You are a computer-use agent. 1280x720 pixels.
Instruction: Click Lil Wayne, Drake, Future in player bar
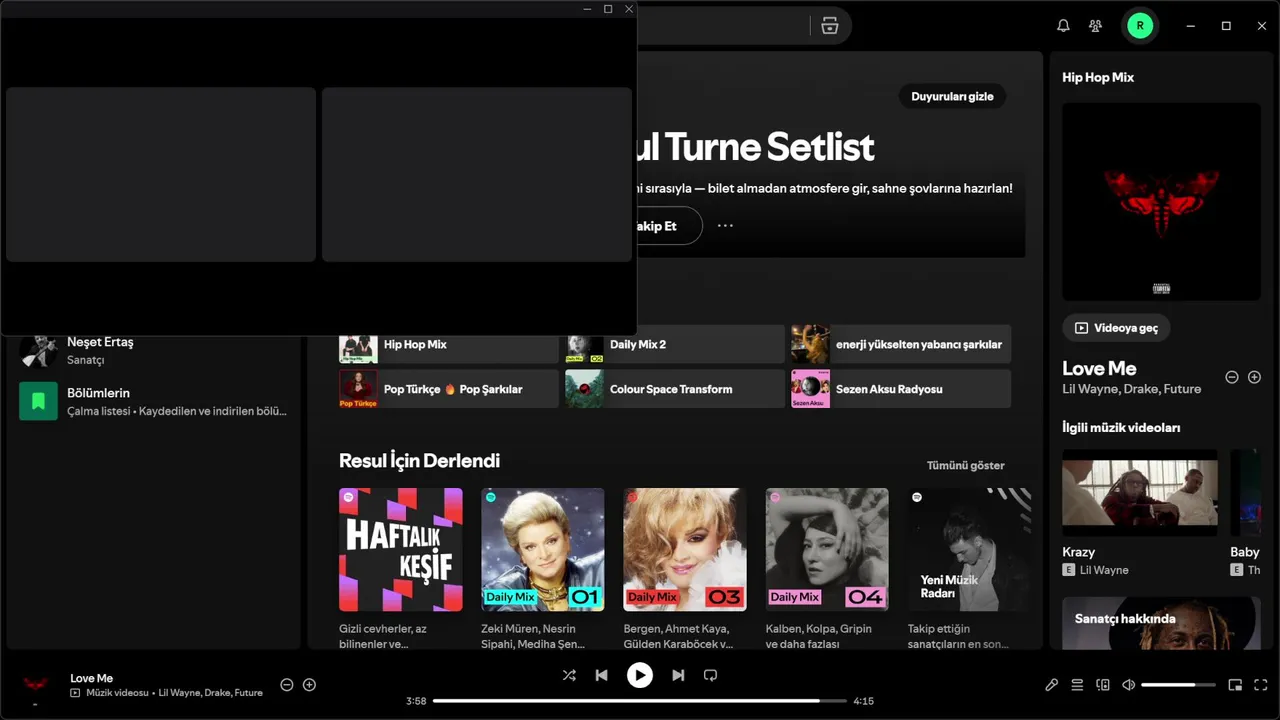click(210, 693)
